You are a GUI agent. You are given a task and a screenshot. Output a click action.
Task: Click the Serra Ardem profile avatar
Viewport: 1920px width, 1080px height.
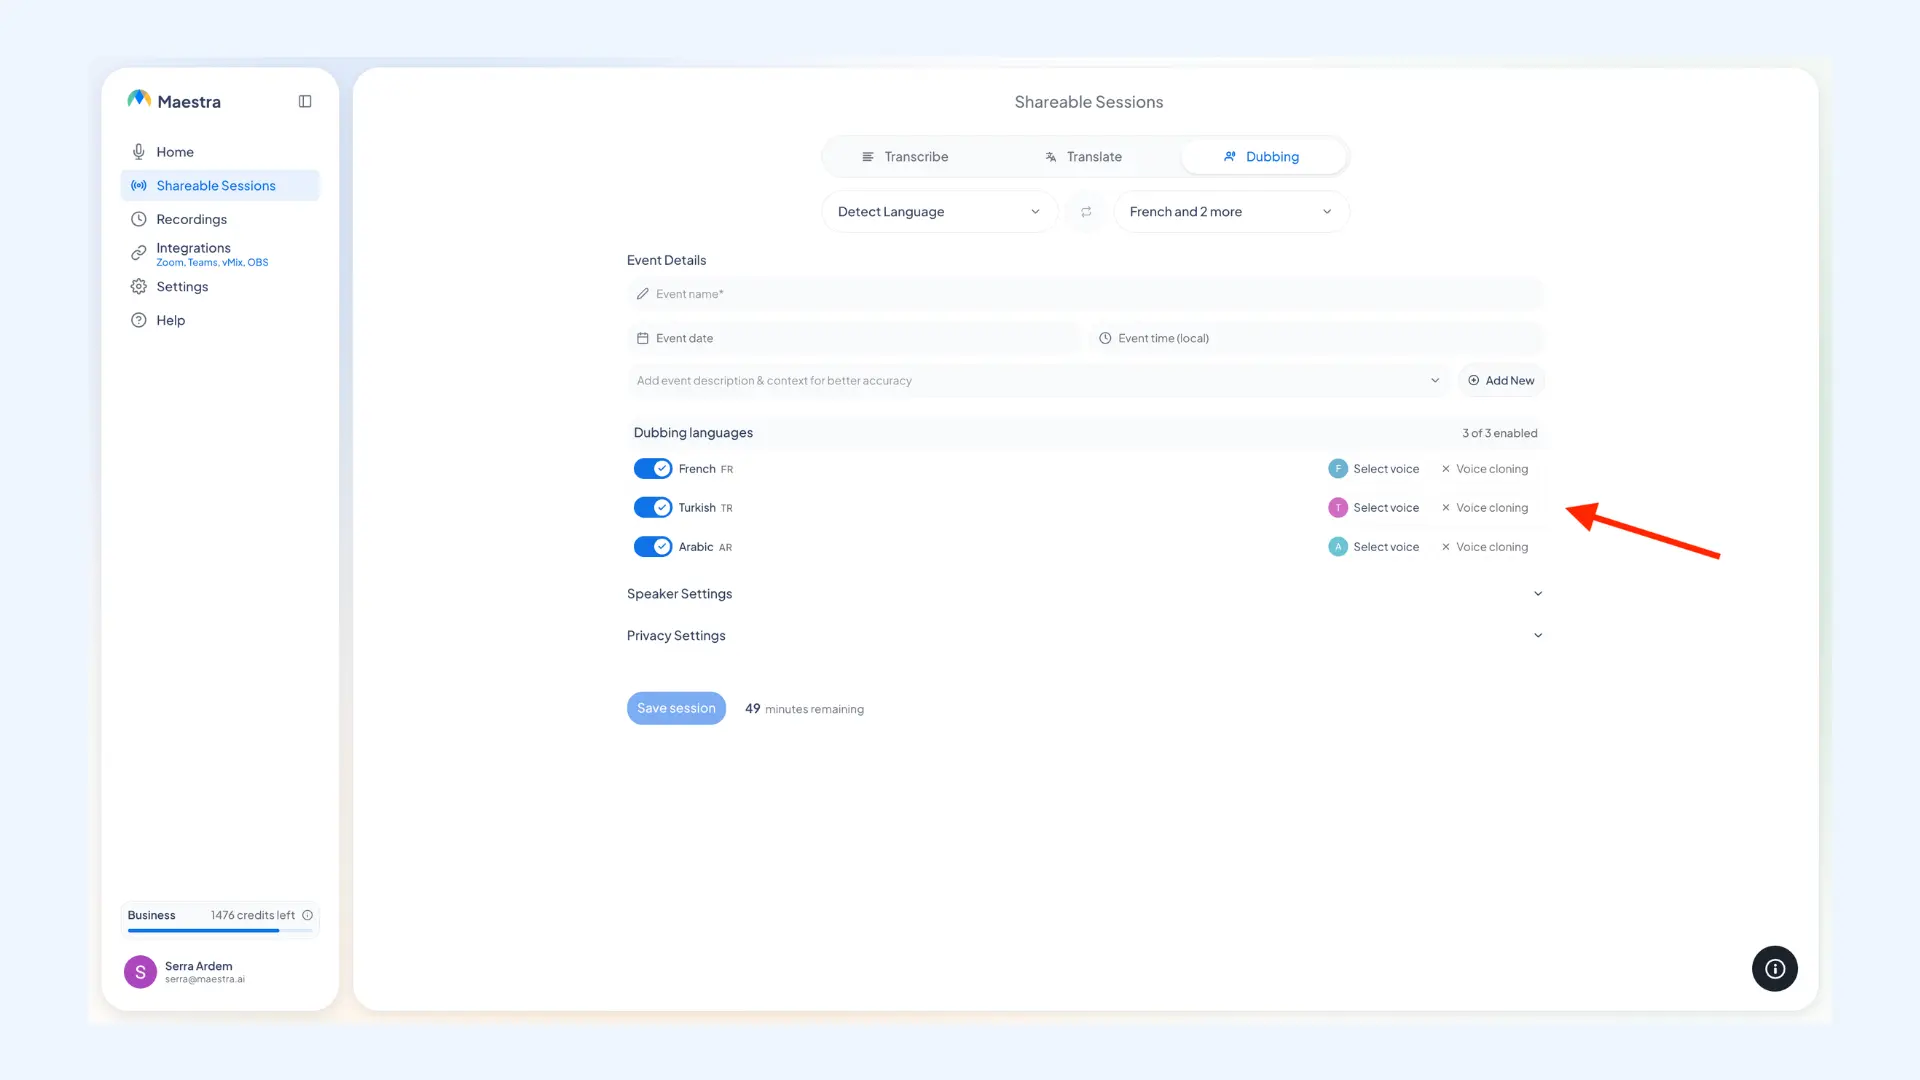pos(140,971)
